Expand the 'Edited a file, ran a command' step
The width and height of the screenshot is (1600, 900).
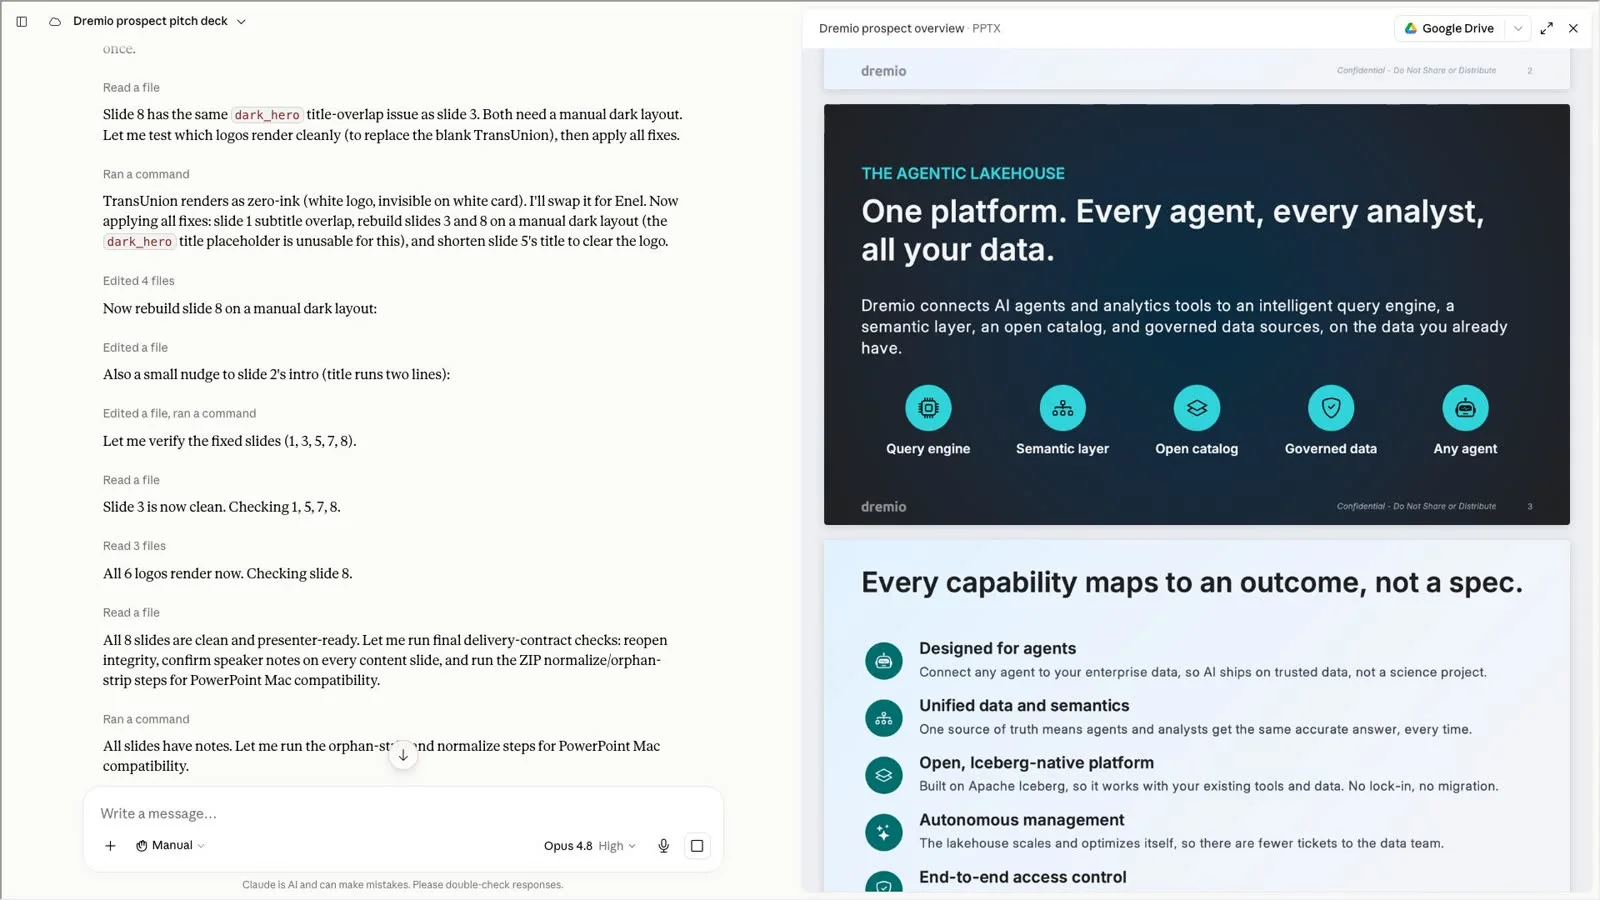pyautogui.click(x=179, y=414)
